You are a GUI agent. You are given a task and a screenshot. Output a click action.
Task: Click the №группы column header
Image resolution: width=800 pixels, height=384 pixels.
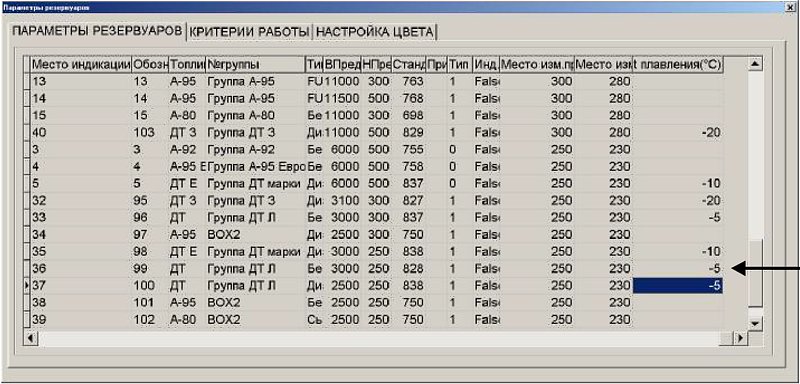click(255, 64)
